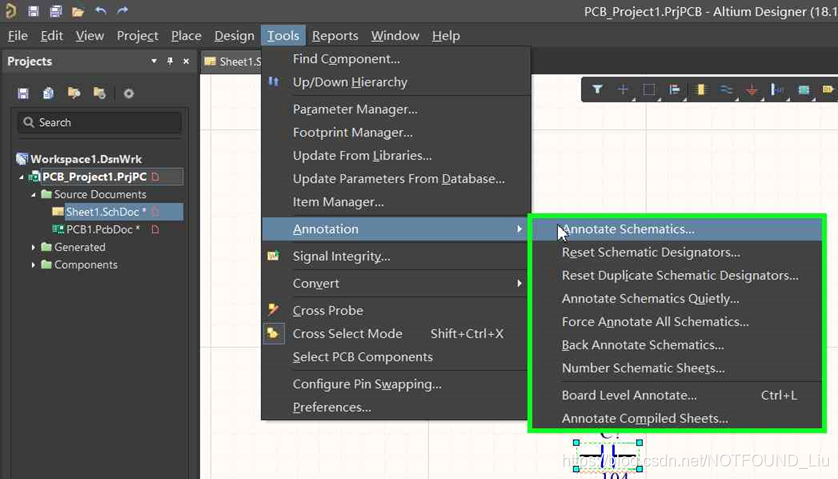
Task: Click Back Annotate Schematics
Action: 677,345
